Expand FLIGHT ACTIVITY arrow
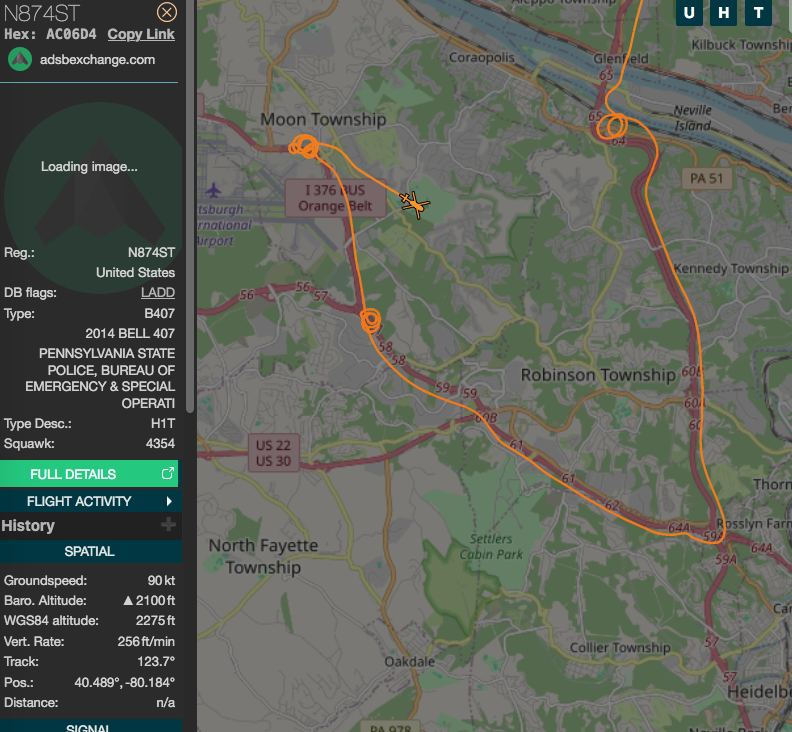The width and height of the screenshot is (792, 732). coord(169,501)
